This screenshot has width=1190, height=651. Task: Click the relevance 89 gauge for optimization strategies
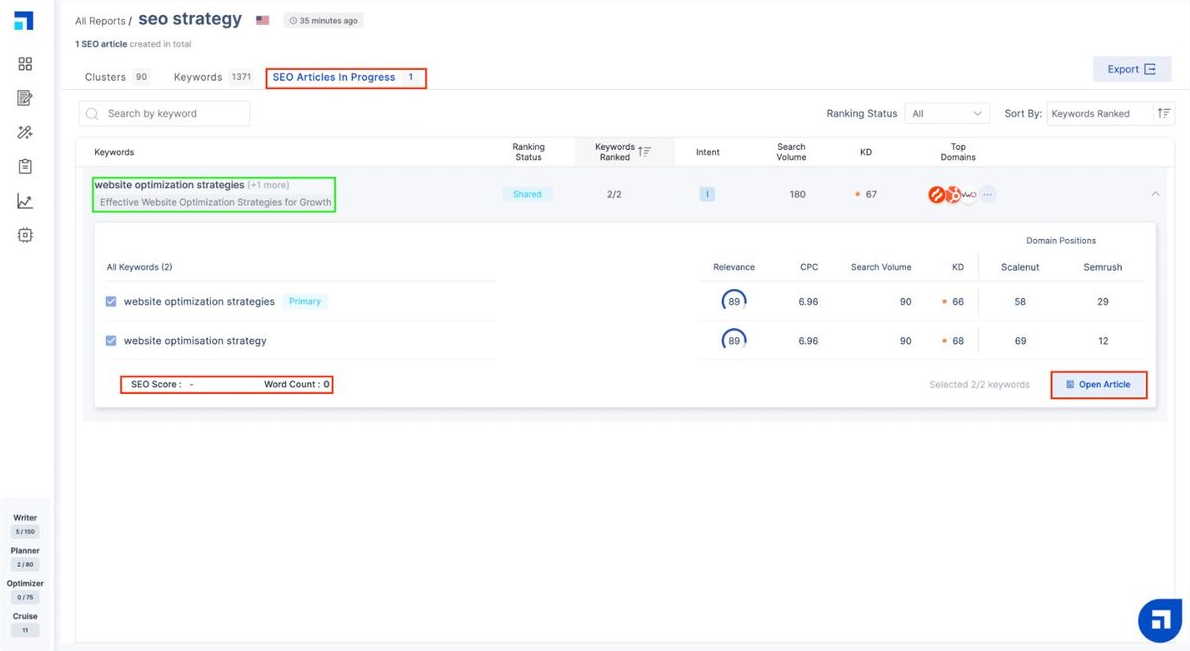pyautogui.click(x=733, y=301)
